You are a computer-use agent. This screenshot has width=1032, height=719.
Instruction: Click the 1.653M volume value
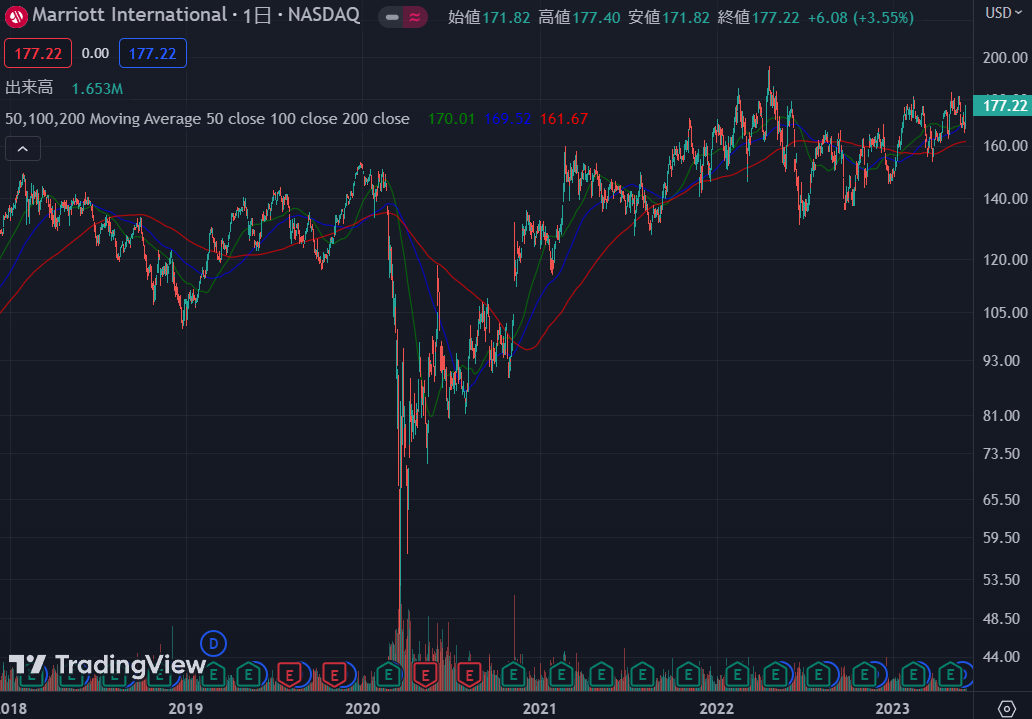(97, 88)
